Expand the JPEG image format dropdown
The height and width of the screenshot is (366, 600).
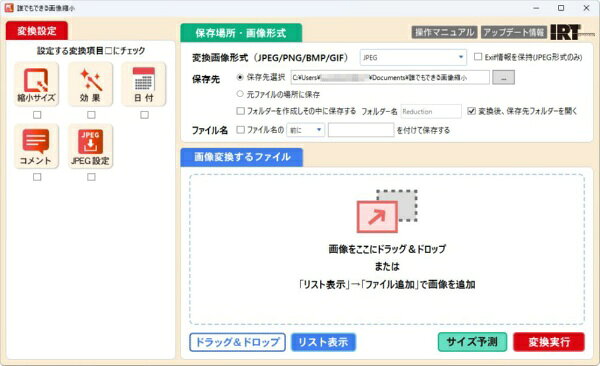pos(413,57)
